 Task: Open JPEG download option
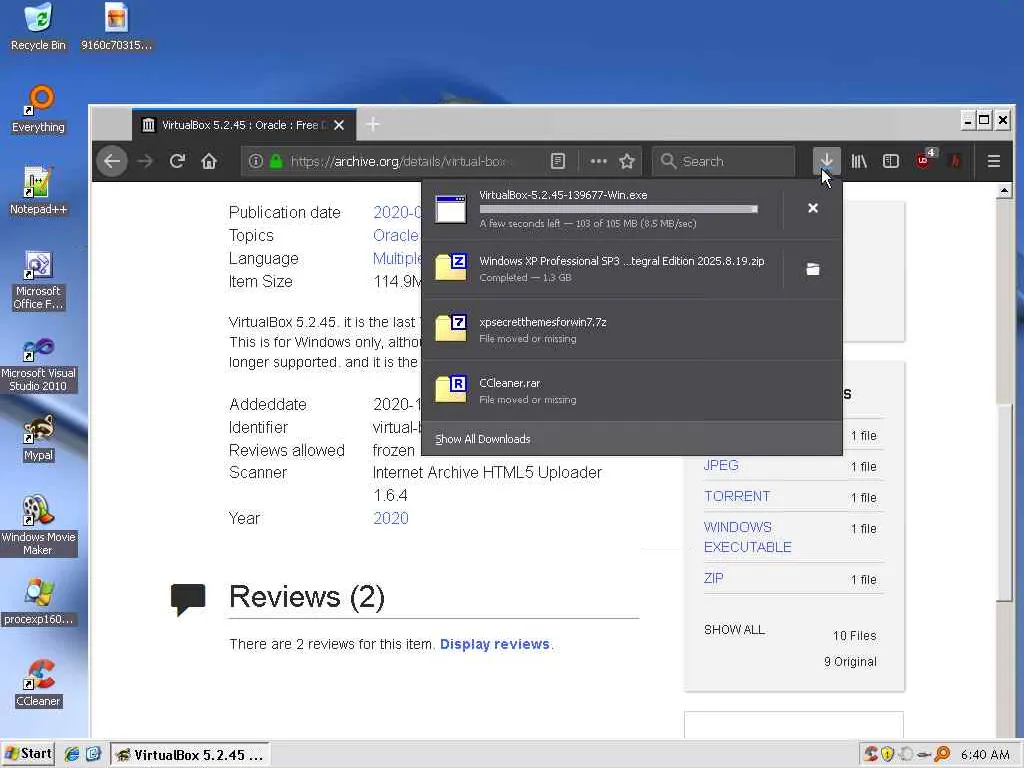721,465
